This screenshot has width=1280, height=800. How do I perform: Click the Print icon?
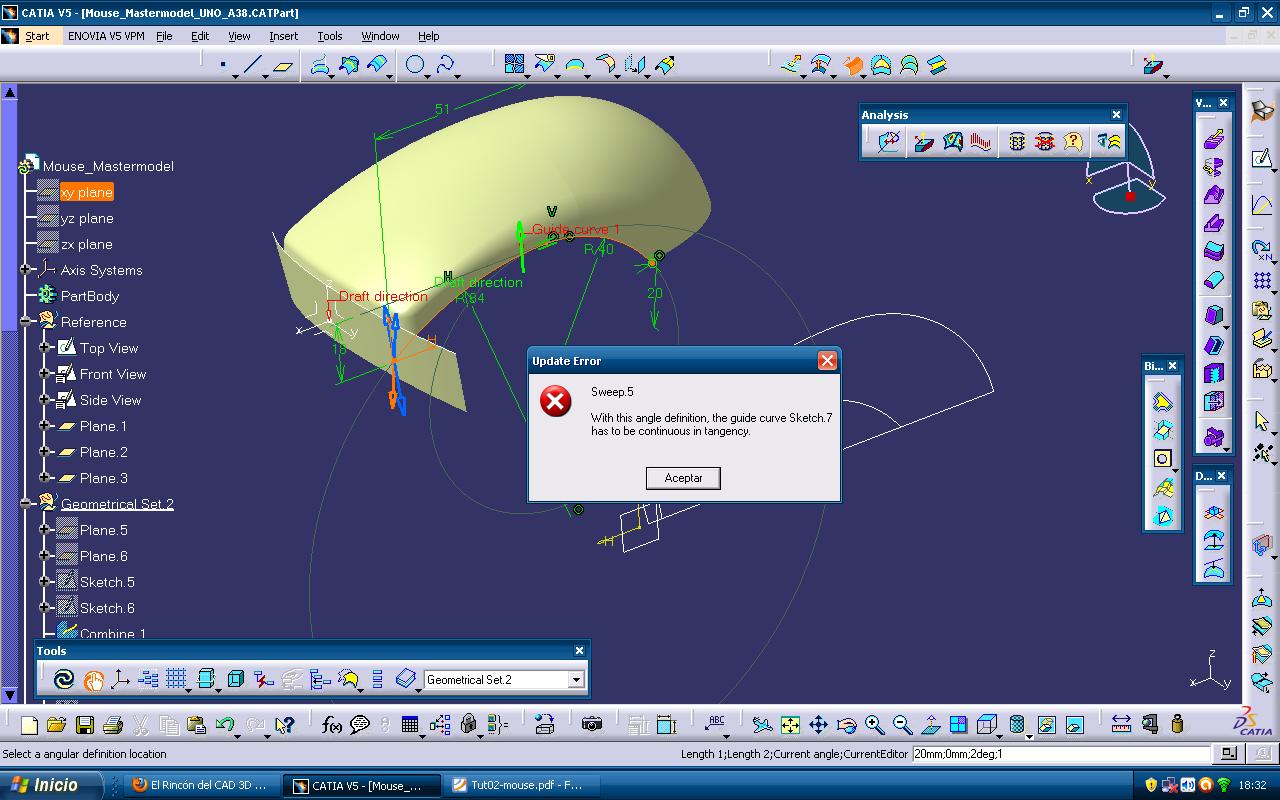[112, 725]
